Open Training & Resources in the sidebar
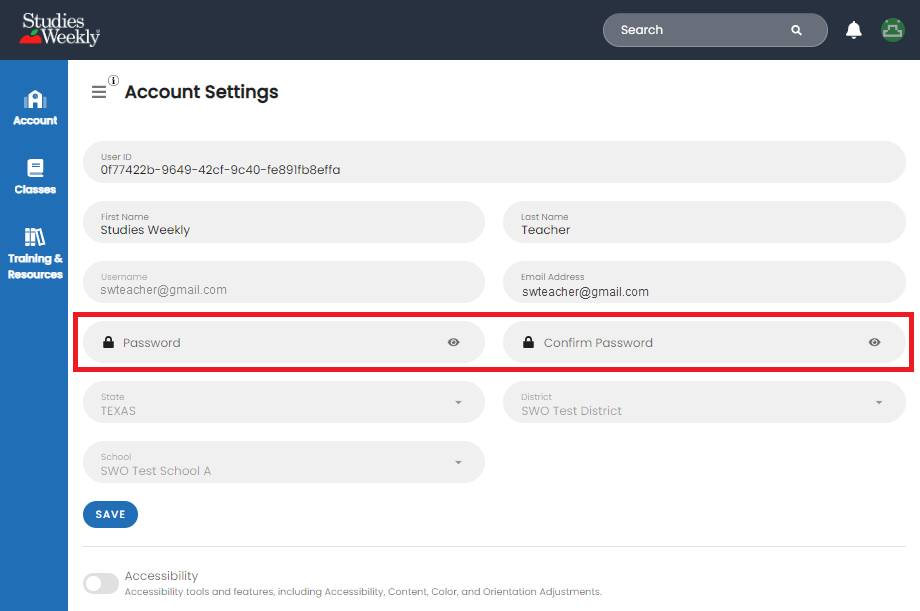 (35, 254)
